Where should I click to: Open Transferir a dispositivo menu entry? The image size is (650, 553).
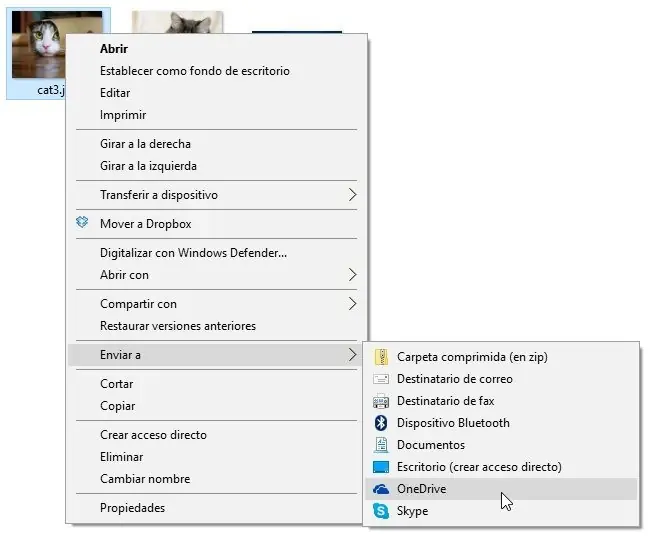(x=216, y=194)
